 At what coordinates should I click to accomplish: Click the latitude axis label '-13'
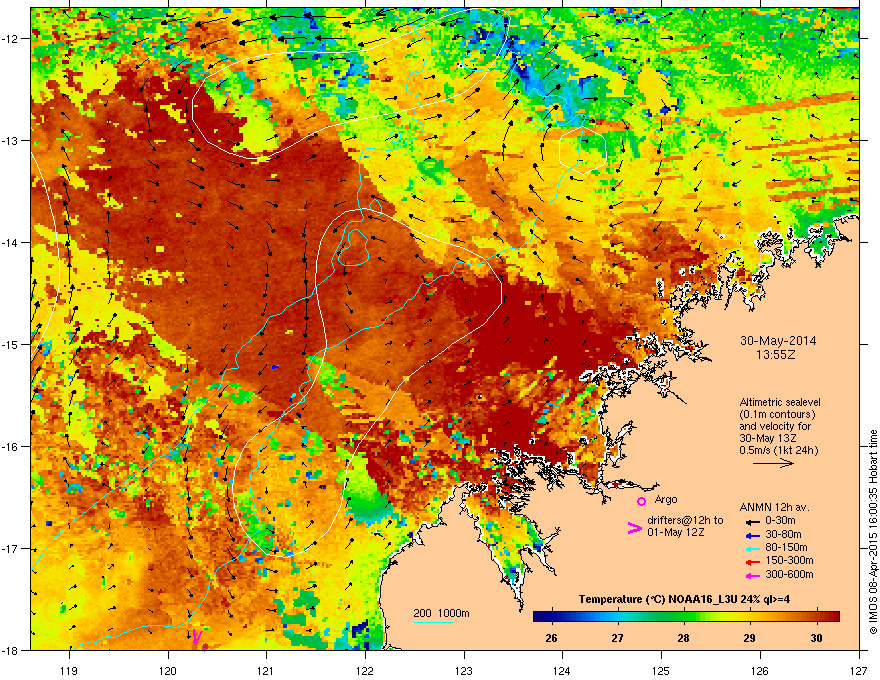coord(10,140)
